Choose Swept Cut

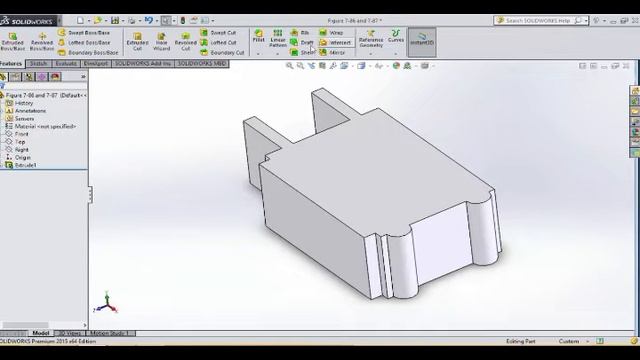point(218,33)
